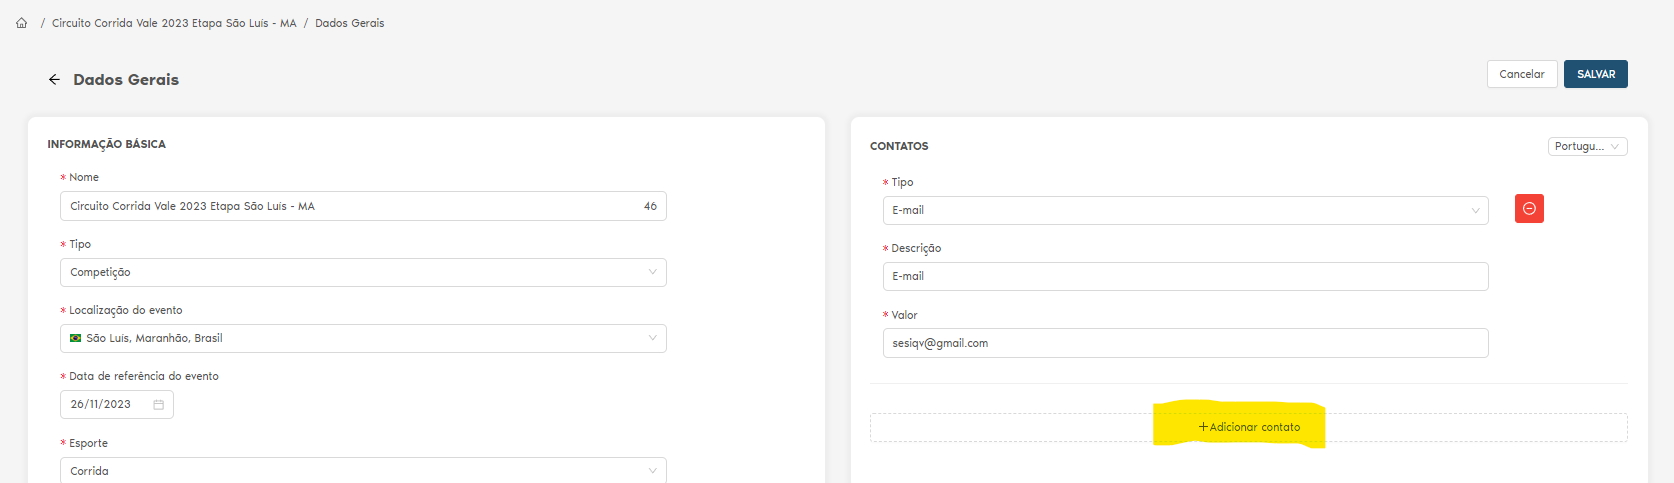
Task: Expand the Localização do evento dropdown
Action: [363, 339]
